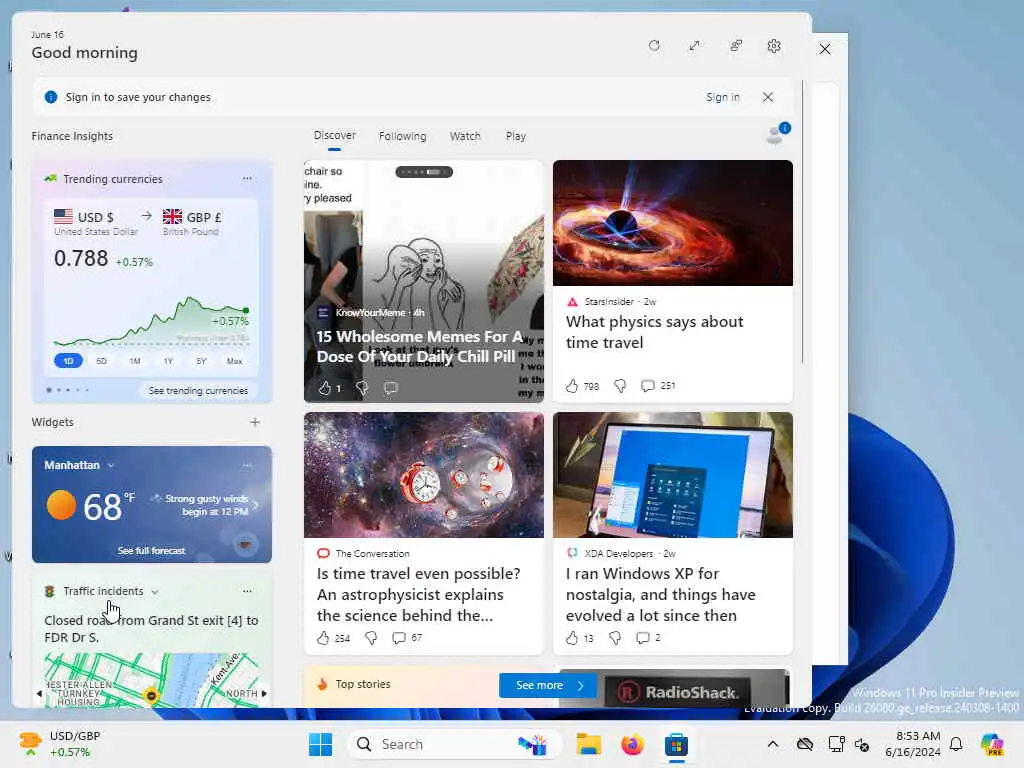The height and width of the screenshot is (768, 1024).
Task: Open the strong gusty winds alert arrow
Action: point(255,505)
